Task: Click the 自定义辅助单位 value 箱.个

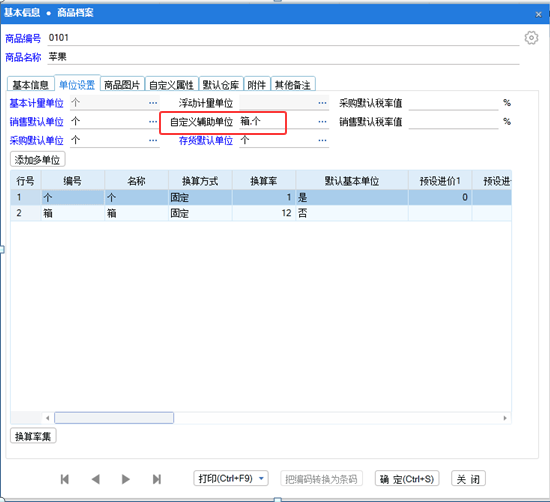Action: coord(250,121)
